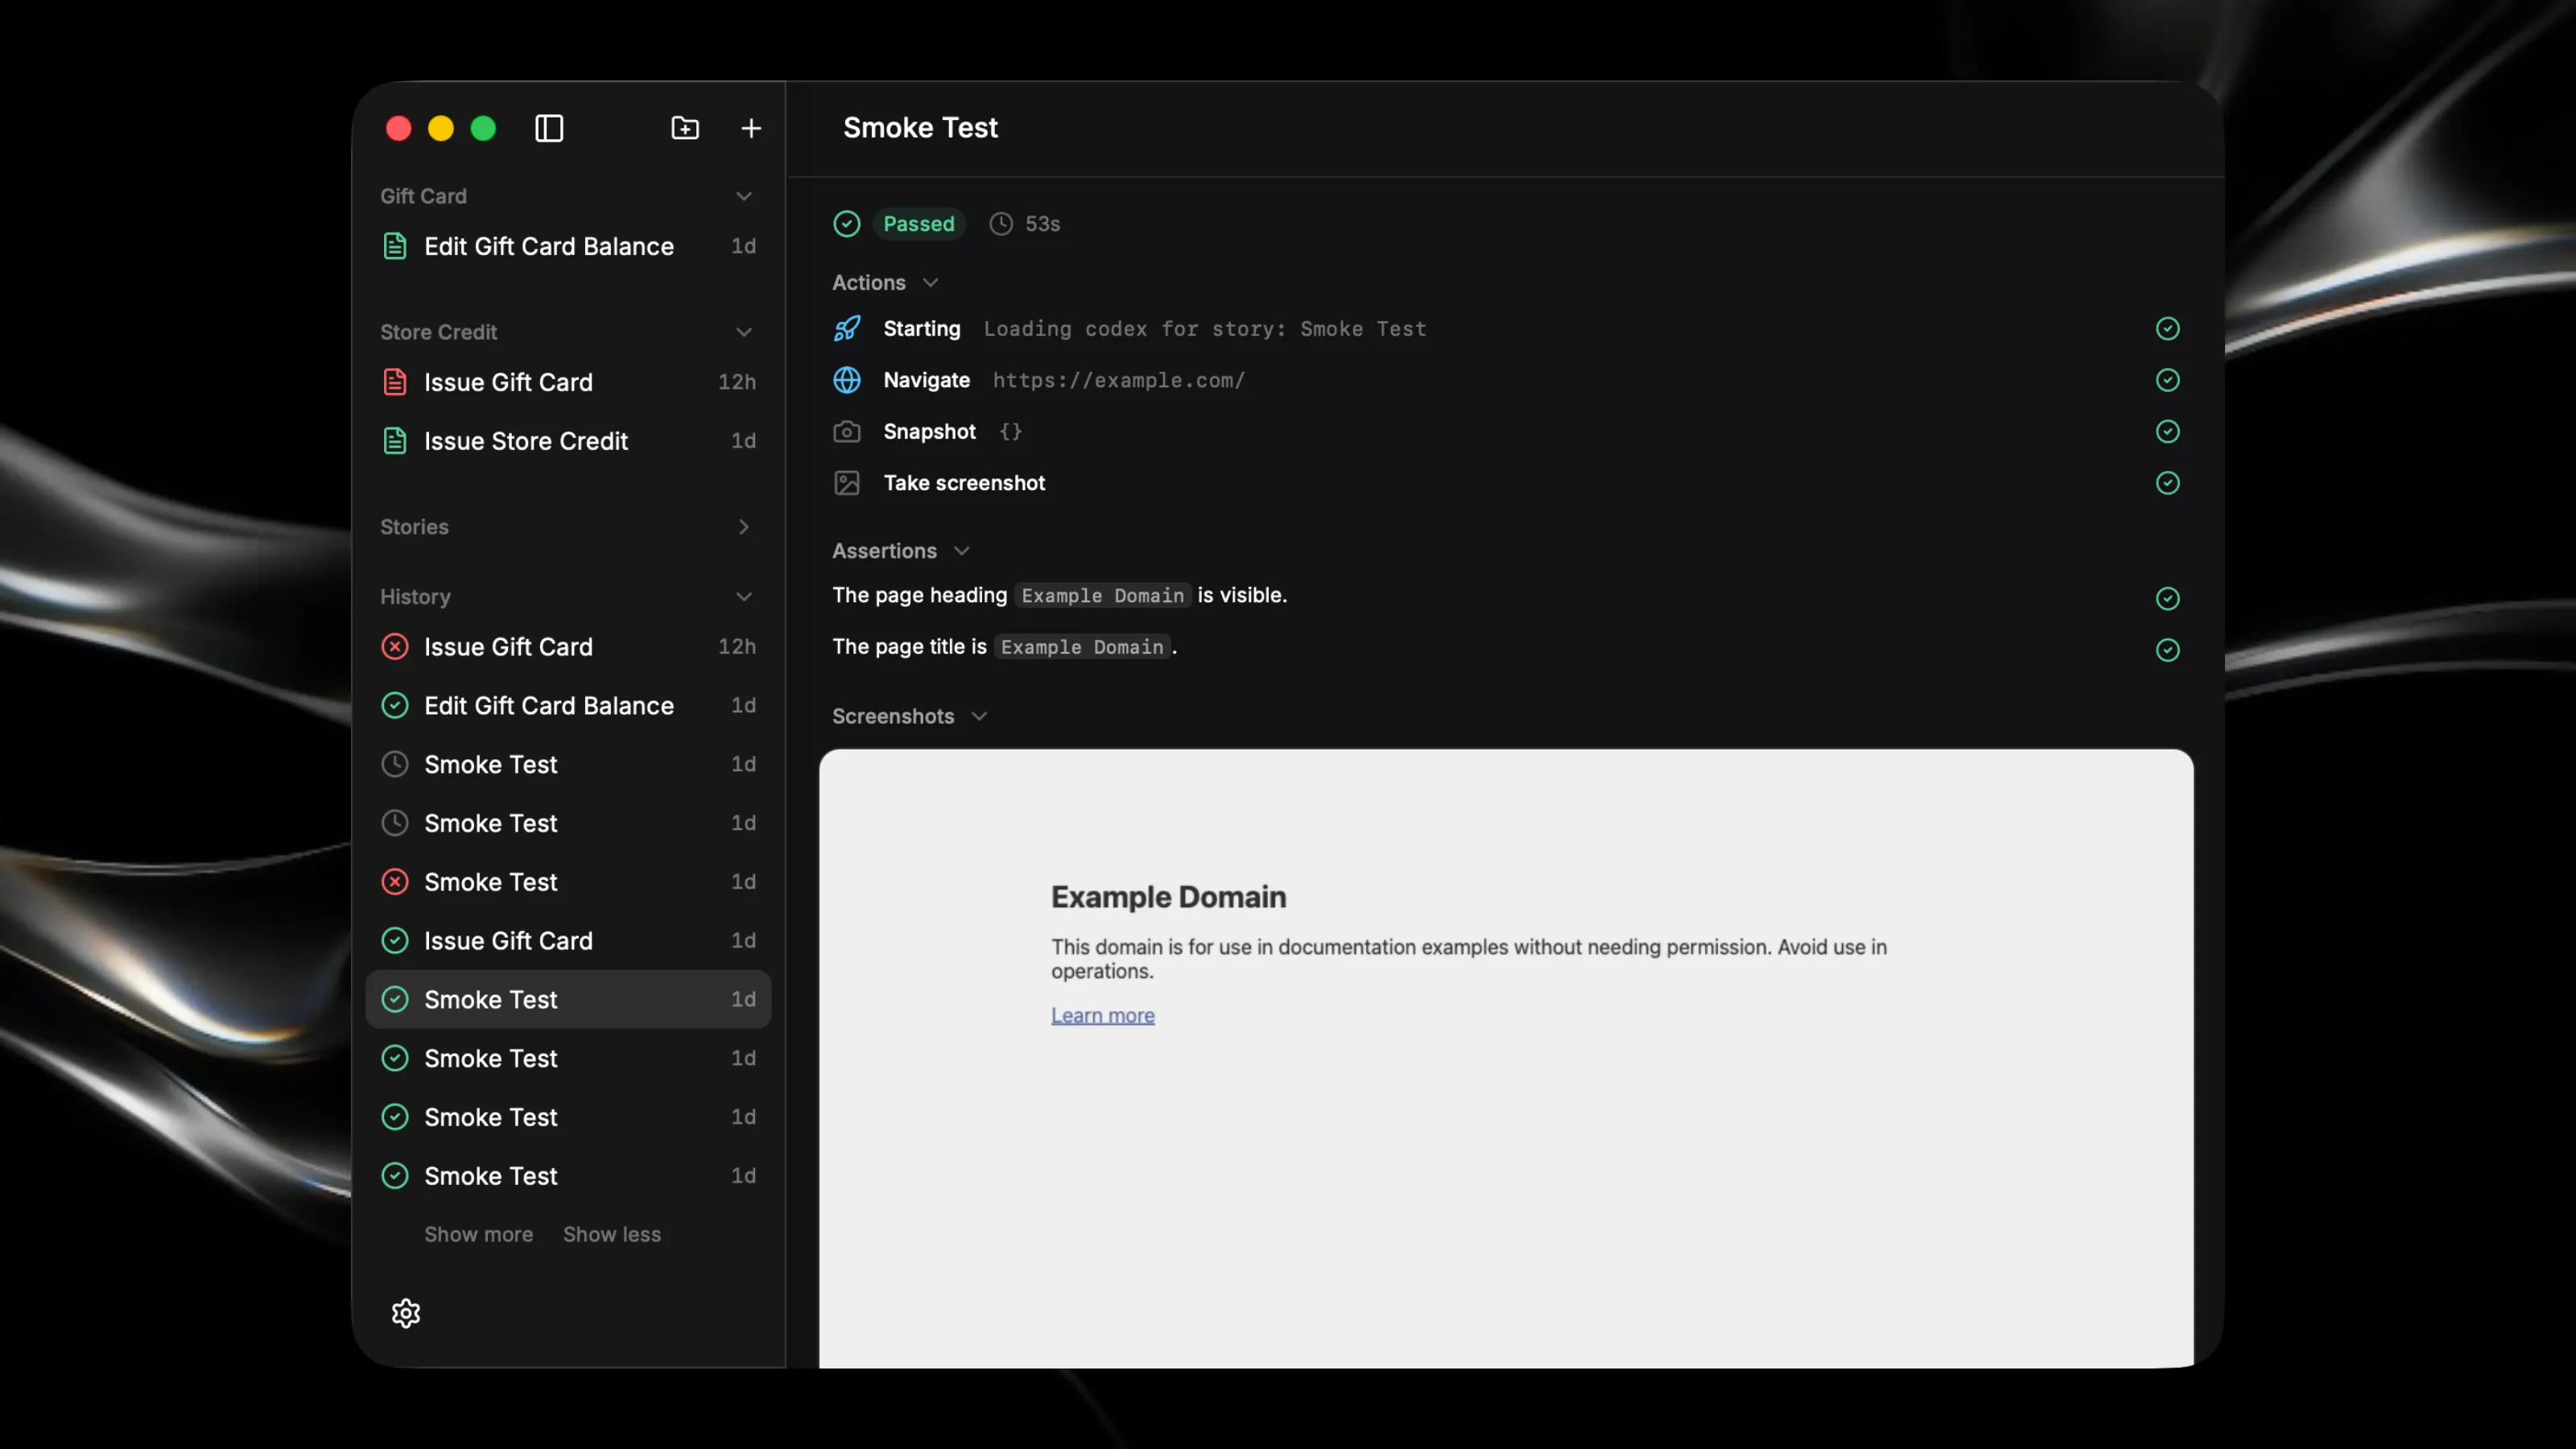The height and width of the screenshot is (1449, 2576).
Task: Click the globe icon beside Navigate
Action: click(847, 380)
